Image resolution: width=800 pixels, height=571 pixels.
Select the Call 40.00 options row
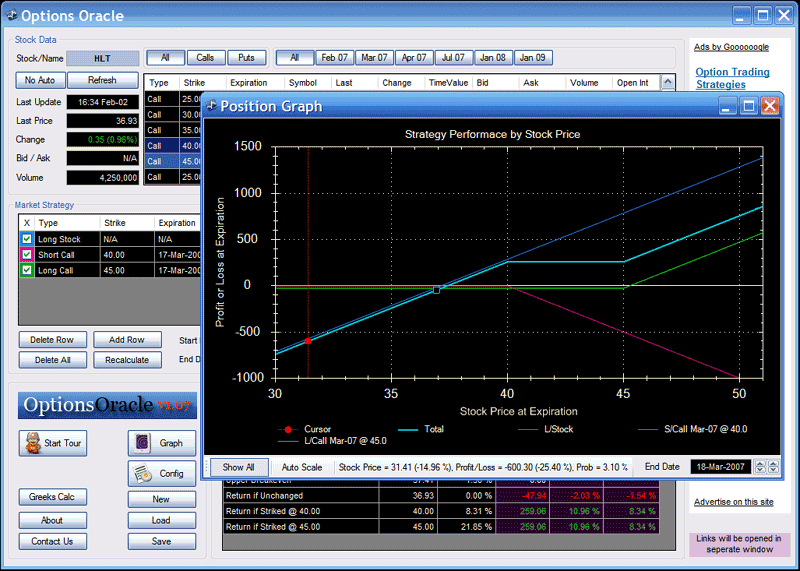click(x=173, y=145)
